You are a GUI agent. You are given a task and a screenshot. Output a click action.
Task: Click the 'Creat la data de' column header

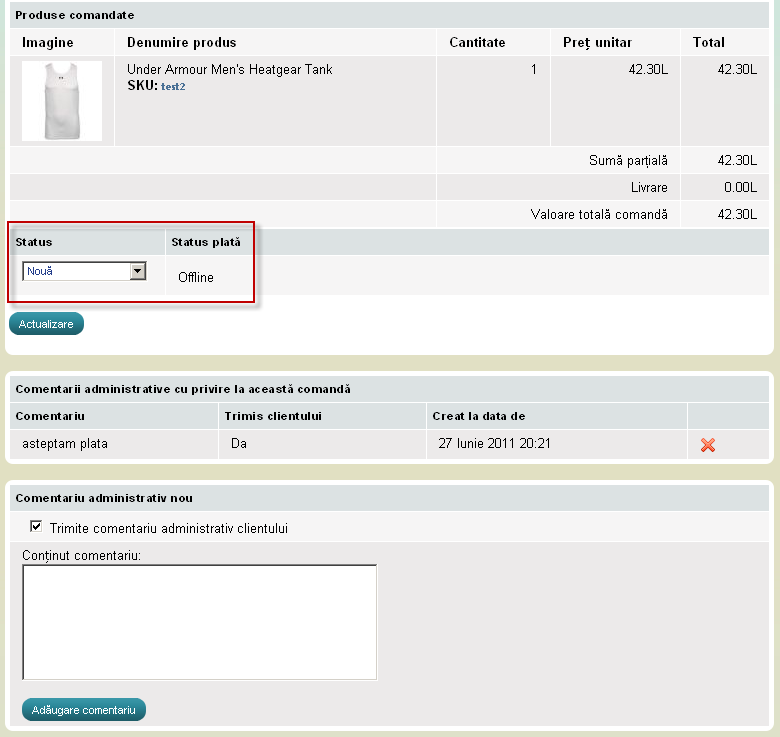coord(479,416)
